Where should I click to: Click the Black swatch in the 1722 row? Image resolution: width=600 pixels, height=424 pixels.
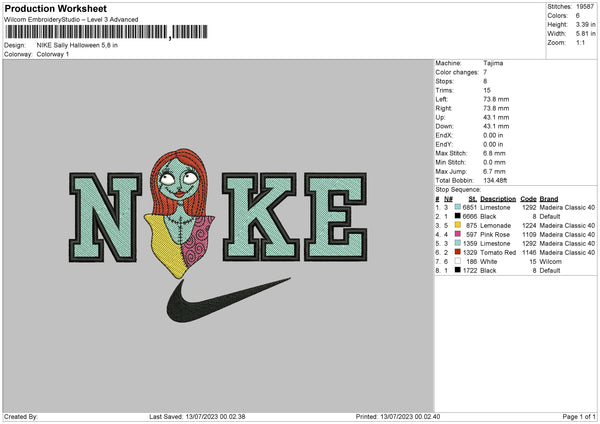(457, 270)
